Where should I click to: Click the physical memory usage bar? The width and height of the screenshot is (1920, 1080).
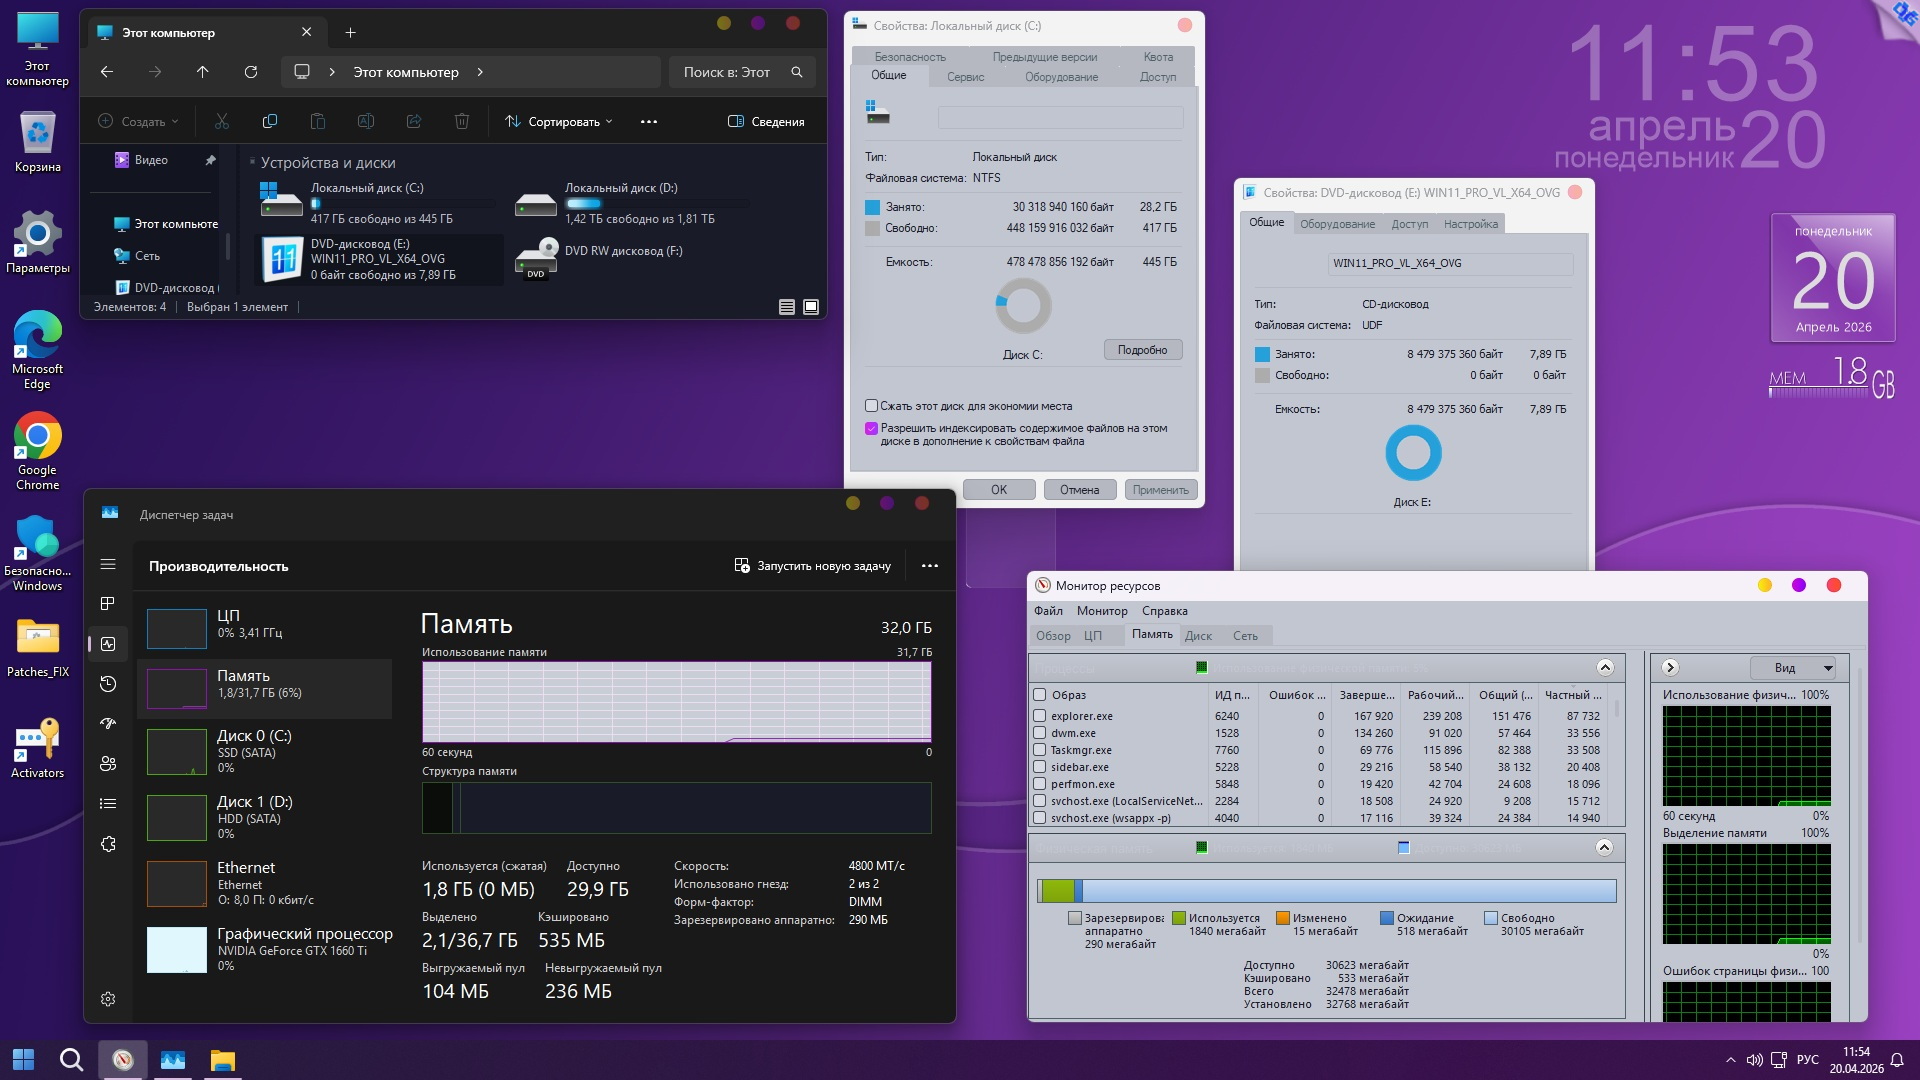1326,890
